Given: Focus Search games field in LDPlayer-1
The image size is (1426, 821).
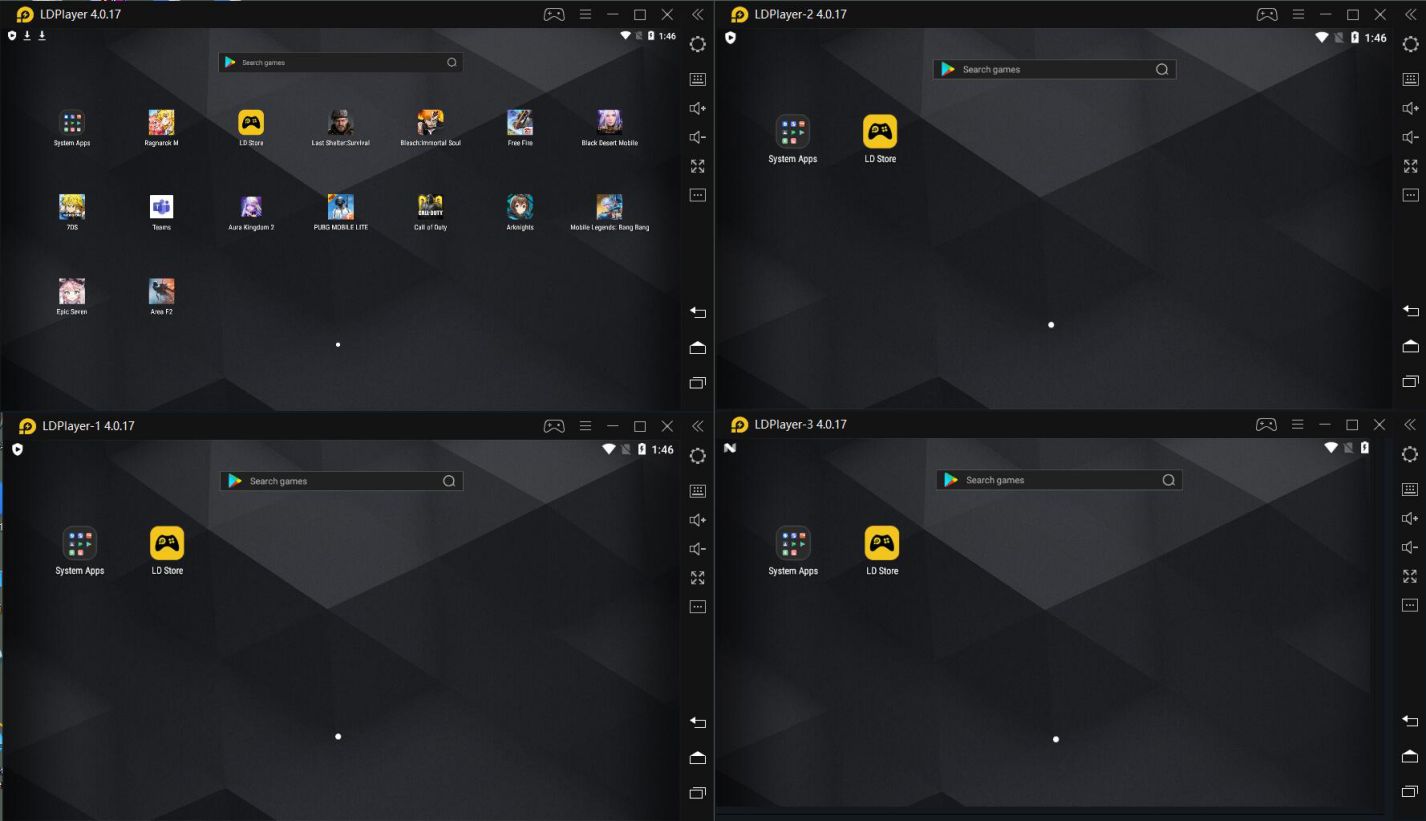Looking at the screenshot, I should pyautogui.click(x=341, y=481).
